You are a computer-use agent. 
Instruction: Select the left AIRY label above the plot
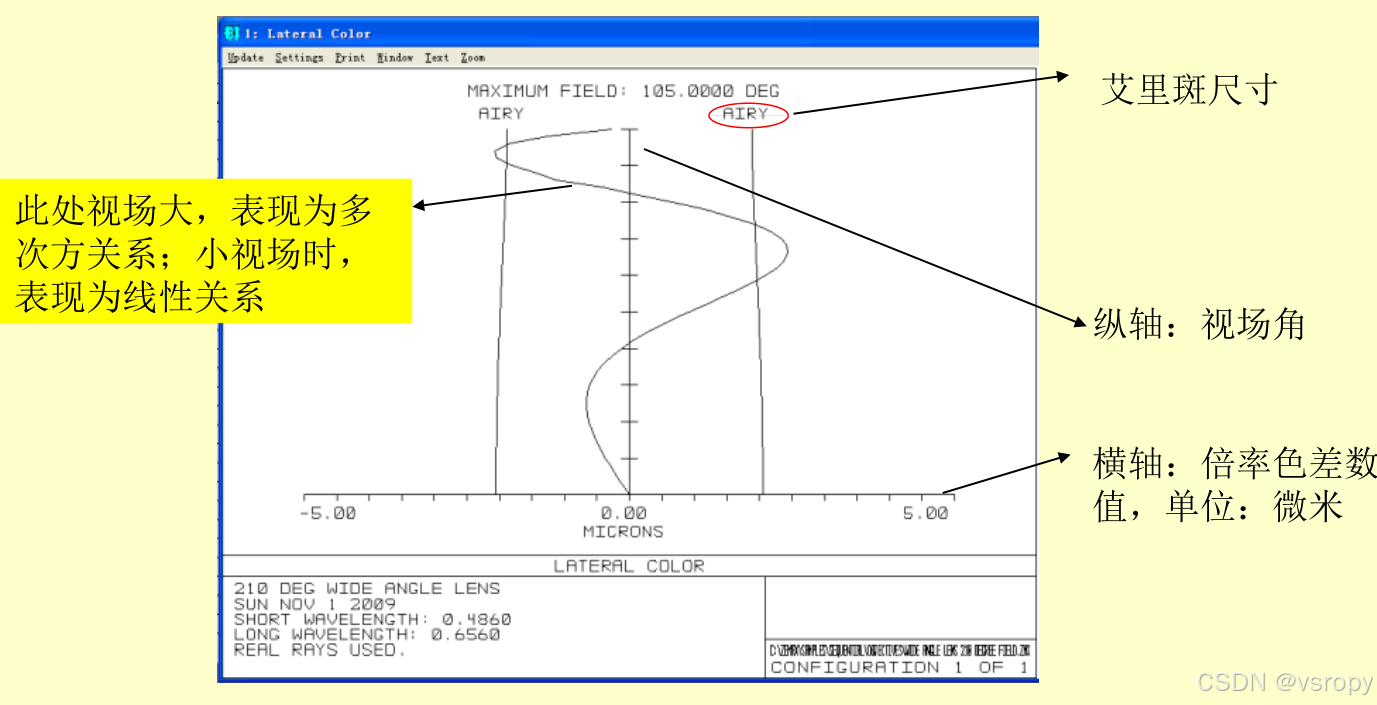503,113
